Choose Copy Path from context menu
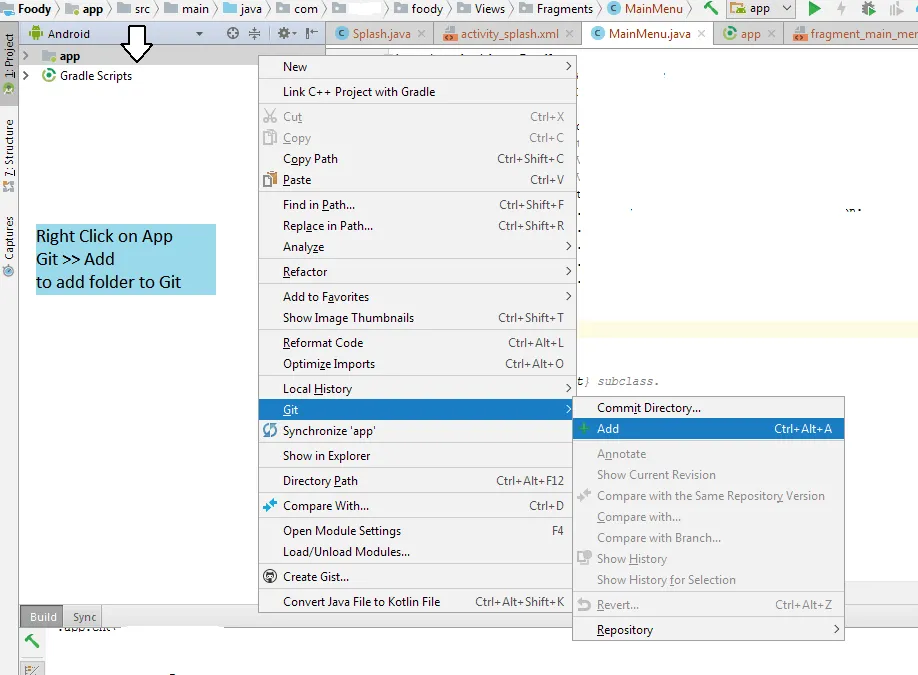The height and width of the screenshot is (675, 918). 417,159
